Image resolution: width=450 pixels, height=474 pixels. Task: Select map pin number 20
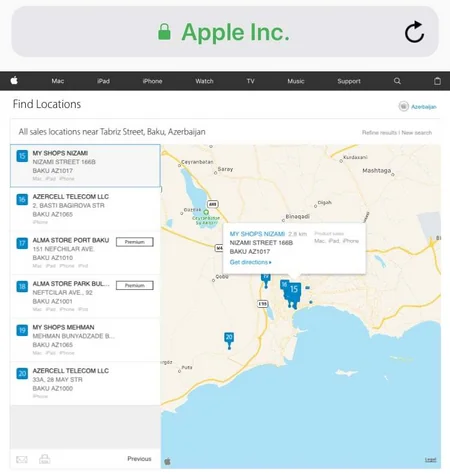point(229,340)
